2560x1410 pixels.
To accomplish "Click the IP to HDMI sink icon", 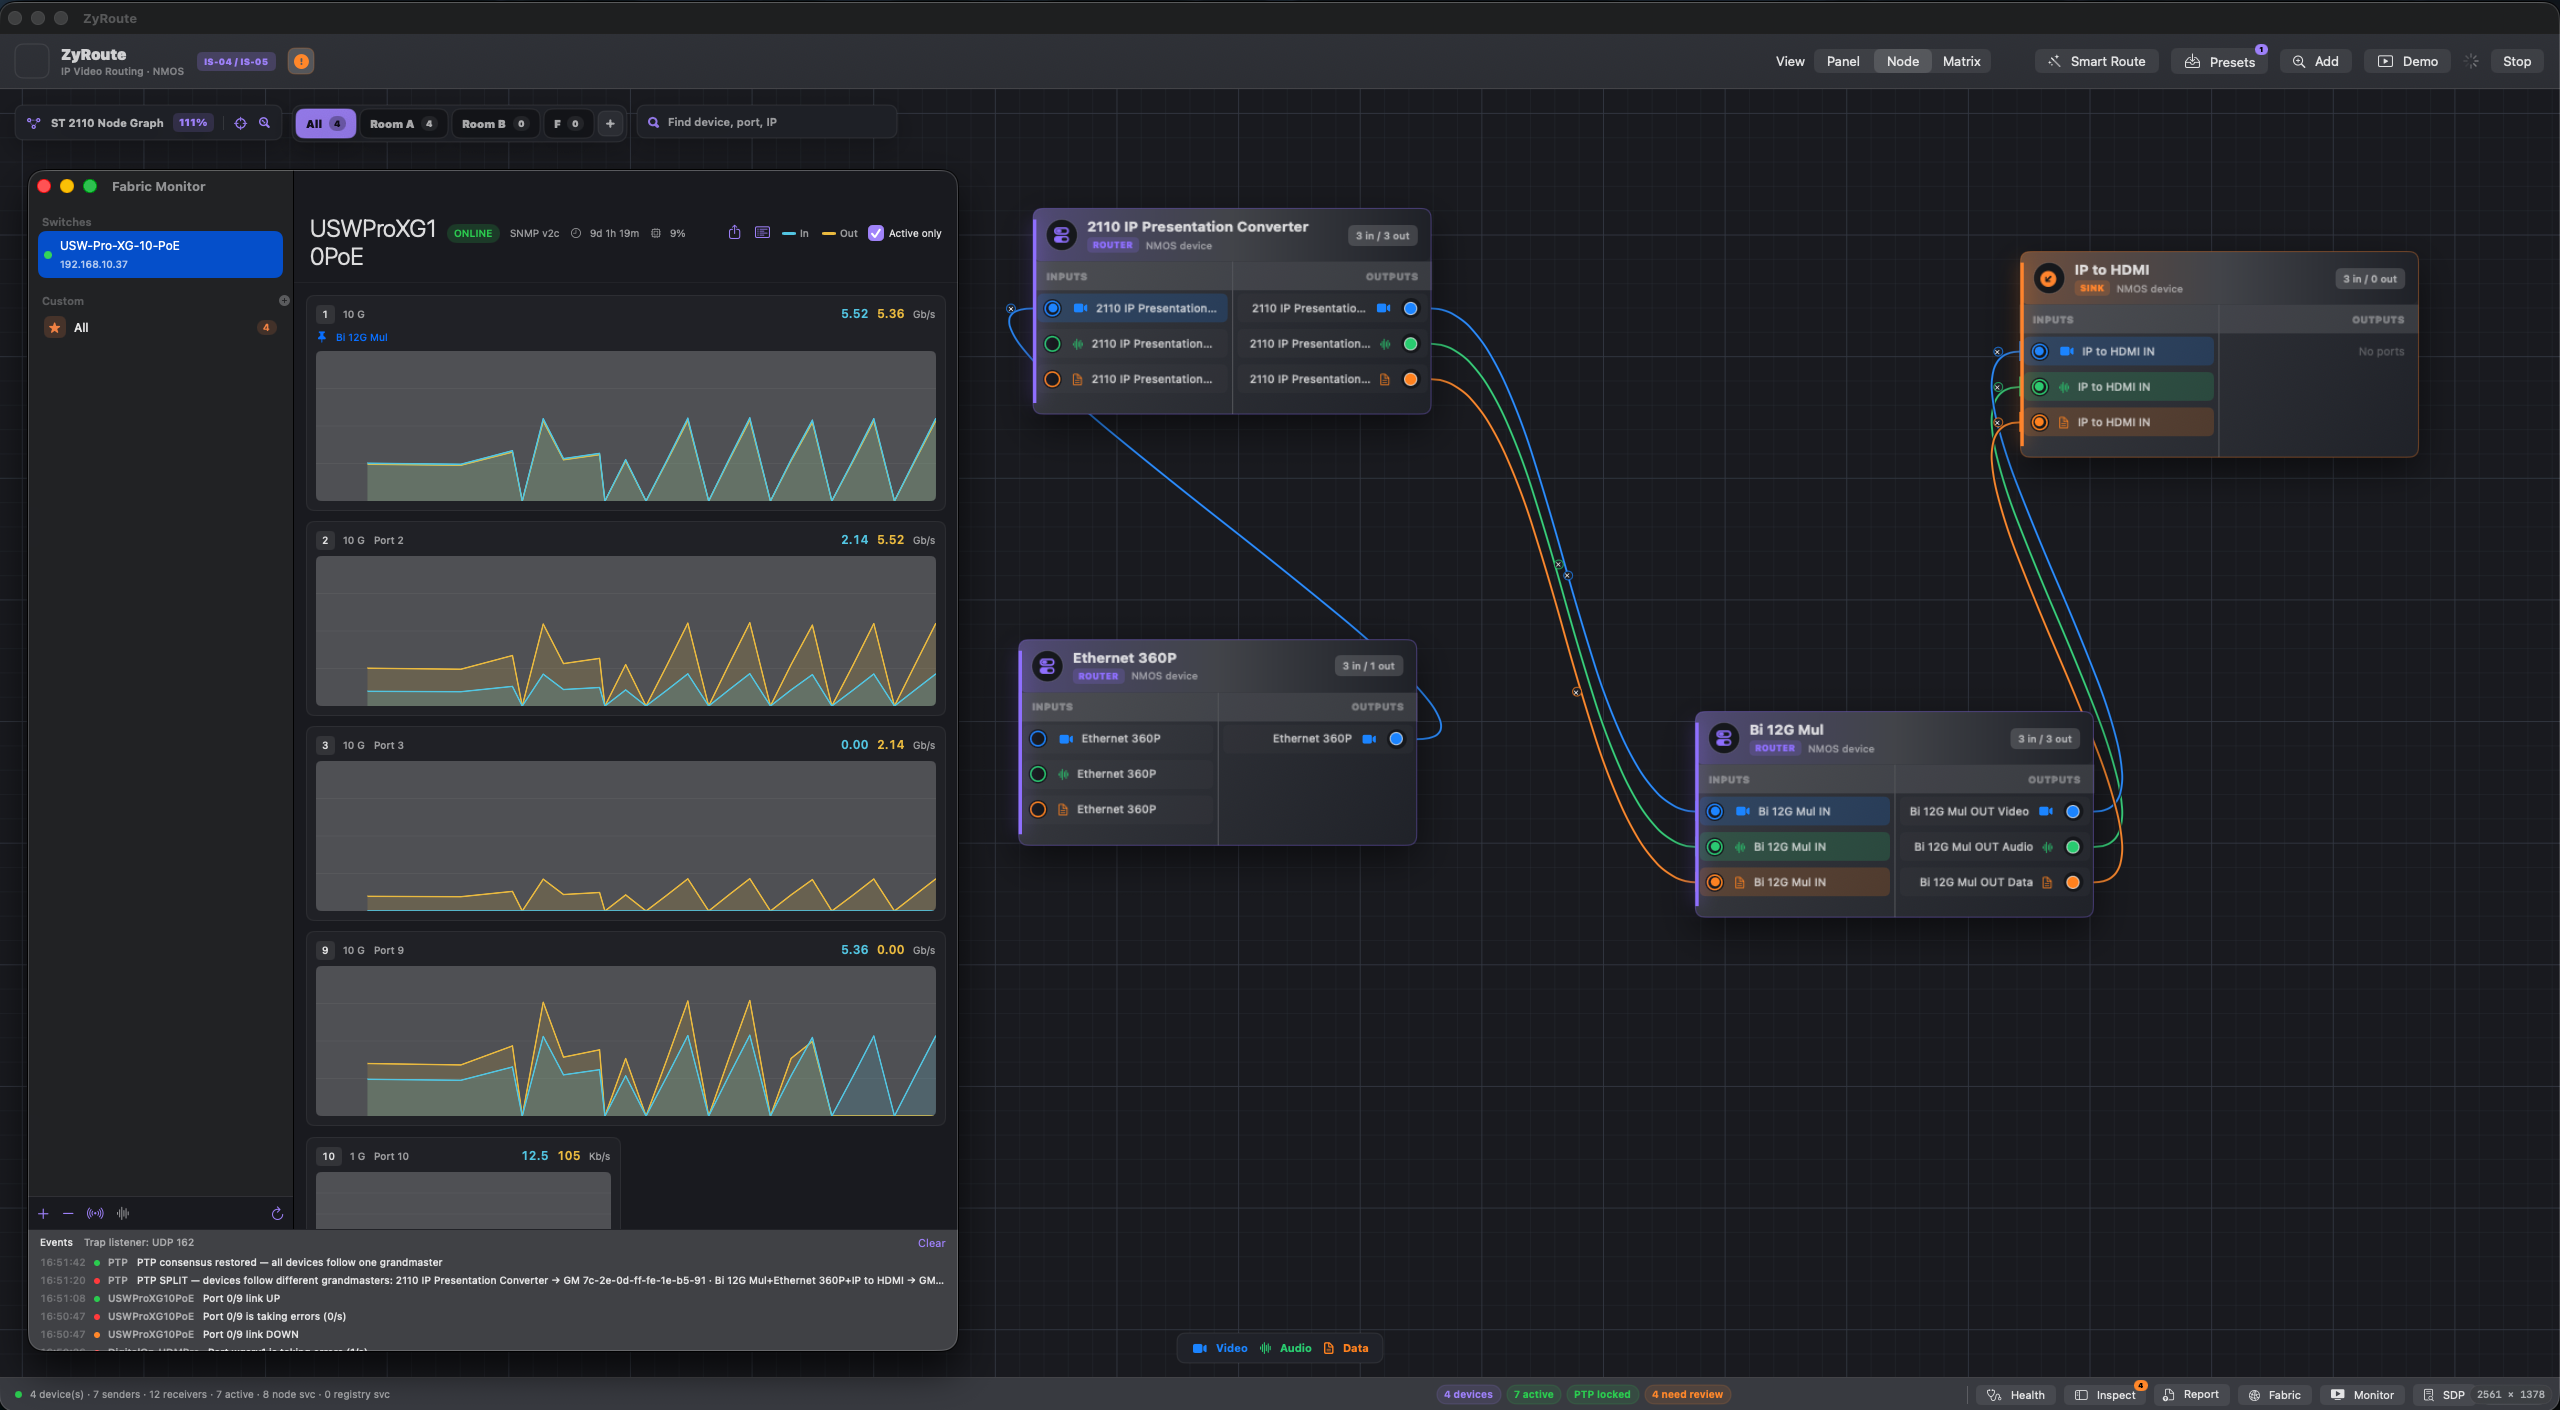I will coord(2048,279).
